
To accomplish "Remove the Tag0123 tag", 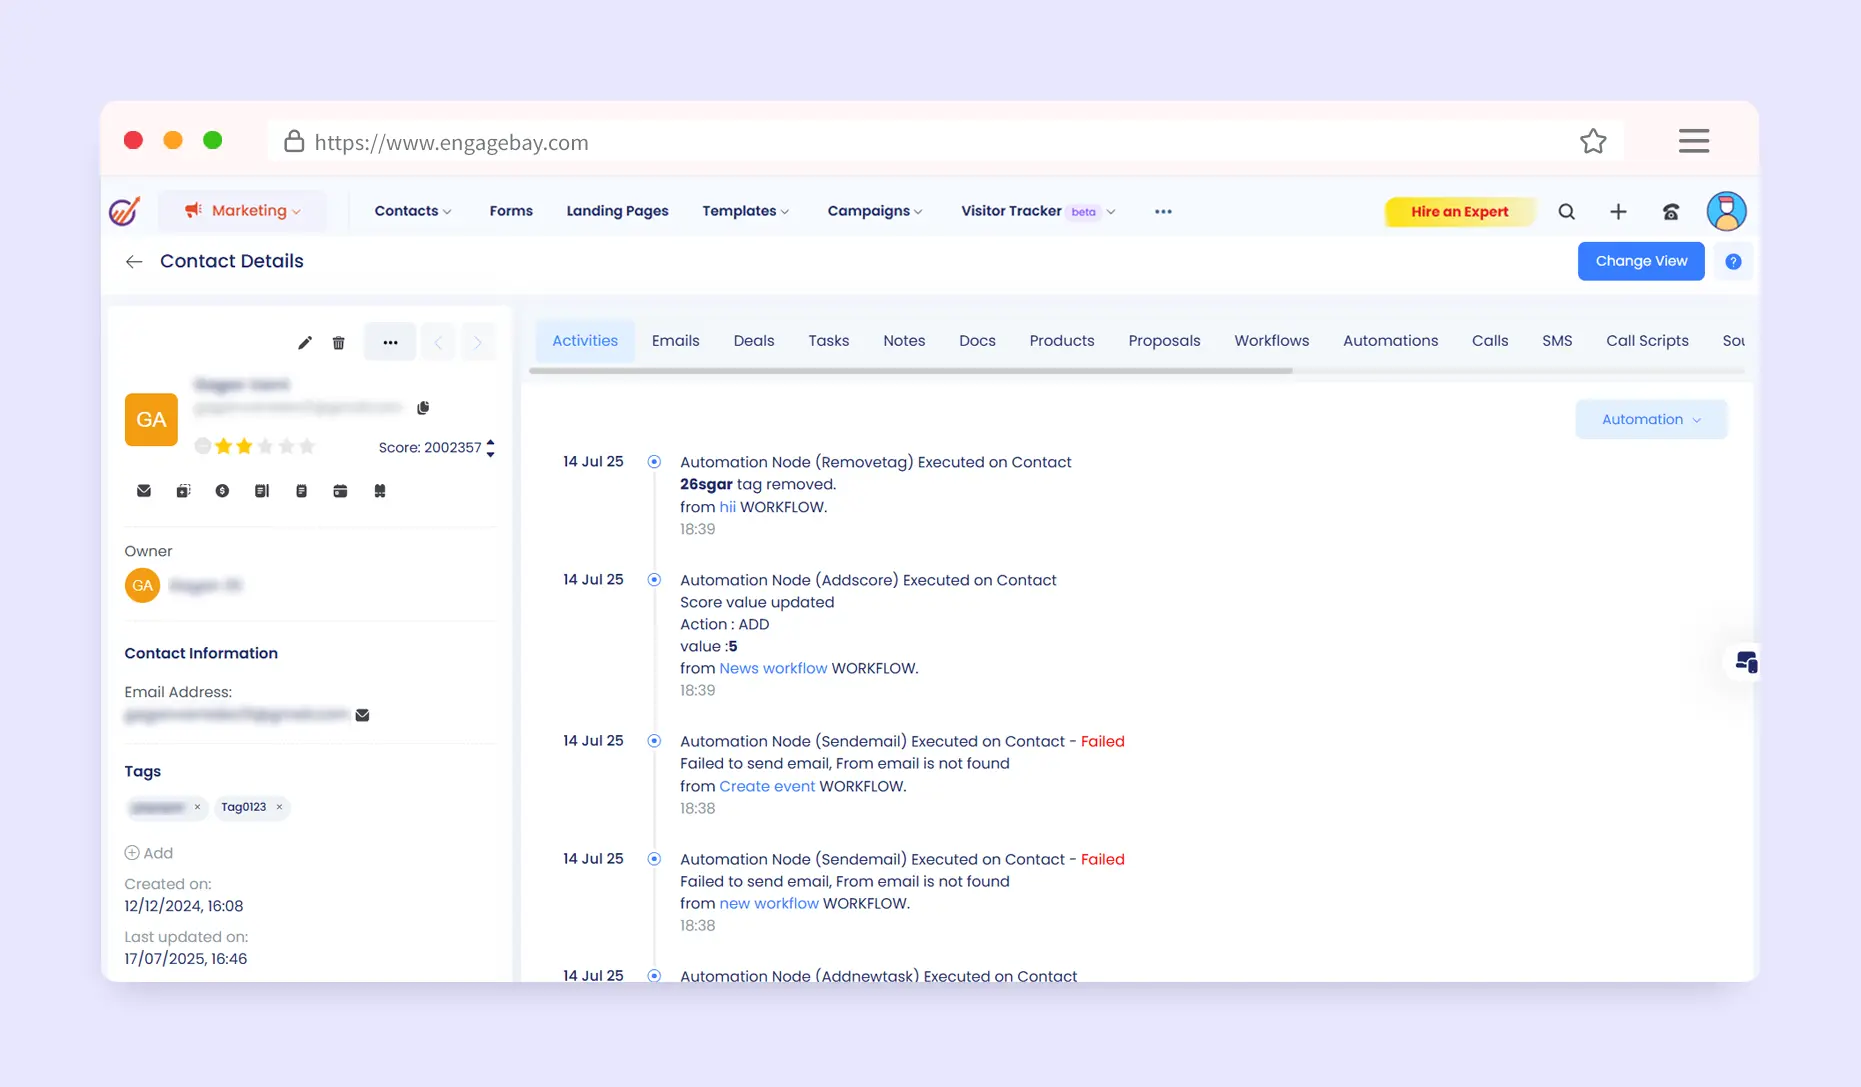I will 279,807.
